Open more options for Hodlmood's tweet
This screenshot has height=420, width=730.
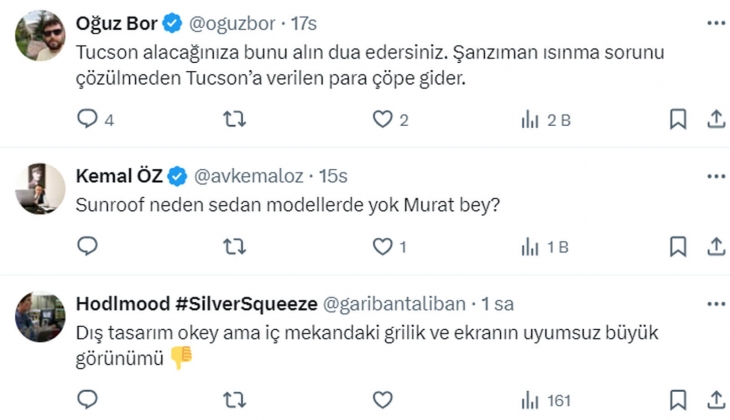(x=716, y=304)
